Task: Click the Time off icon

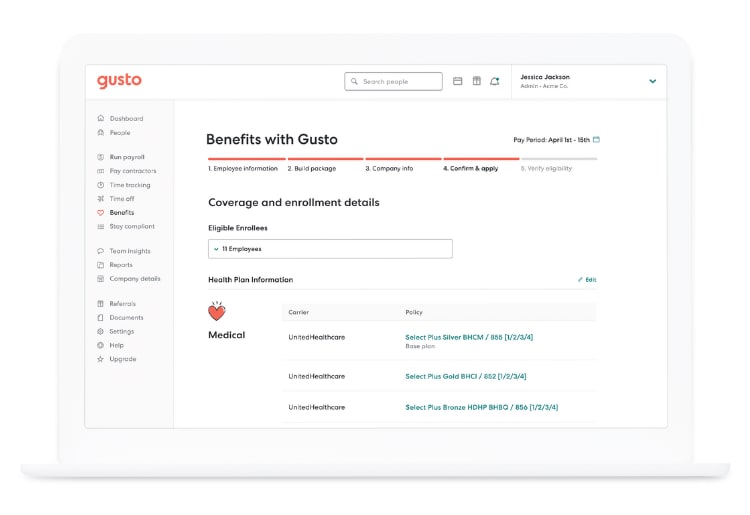Action: pos(100,198)
